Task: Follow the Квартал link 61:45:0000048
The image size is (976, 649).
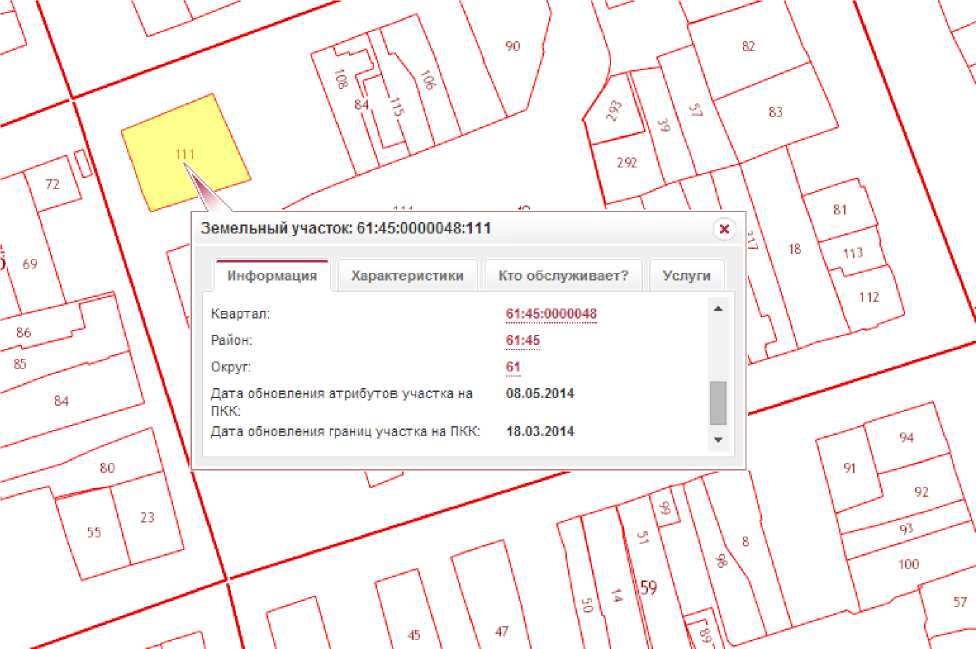Action: click(551, 314)
